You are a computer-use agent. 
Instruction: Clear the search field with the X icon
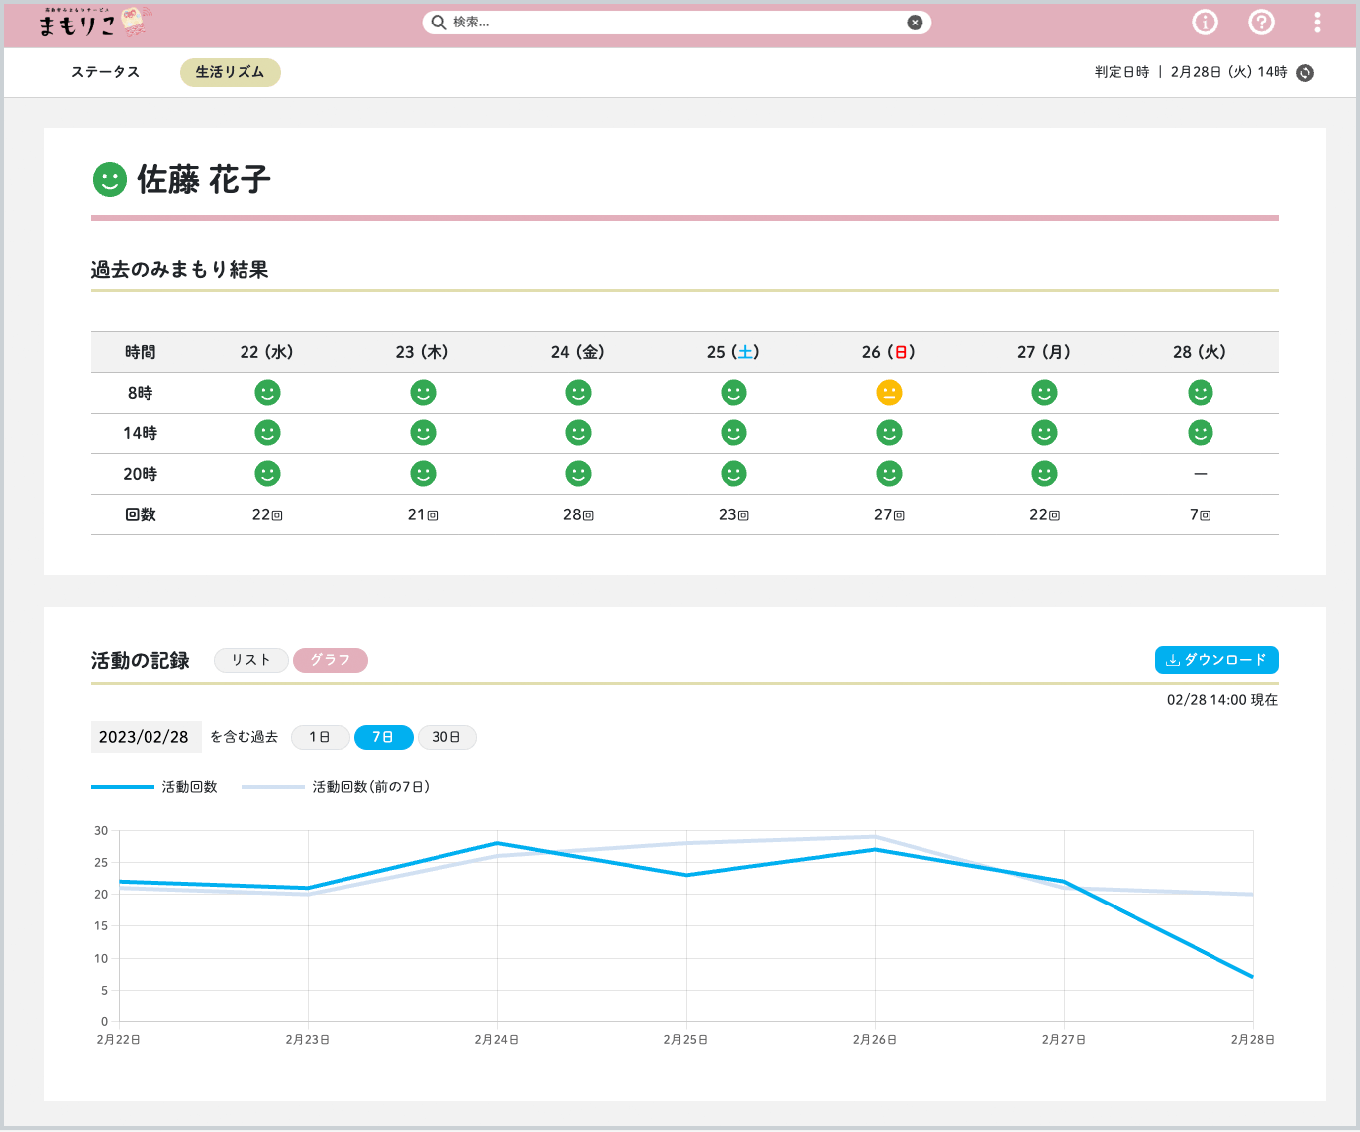coord(915,21)
